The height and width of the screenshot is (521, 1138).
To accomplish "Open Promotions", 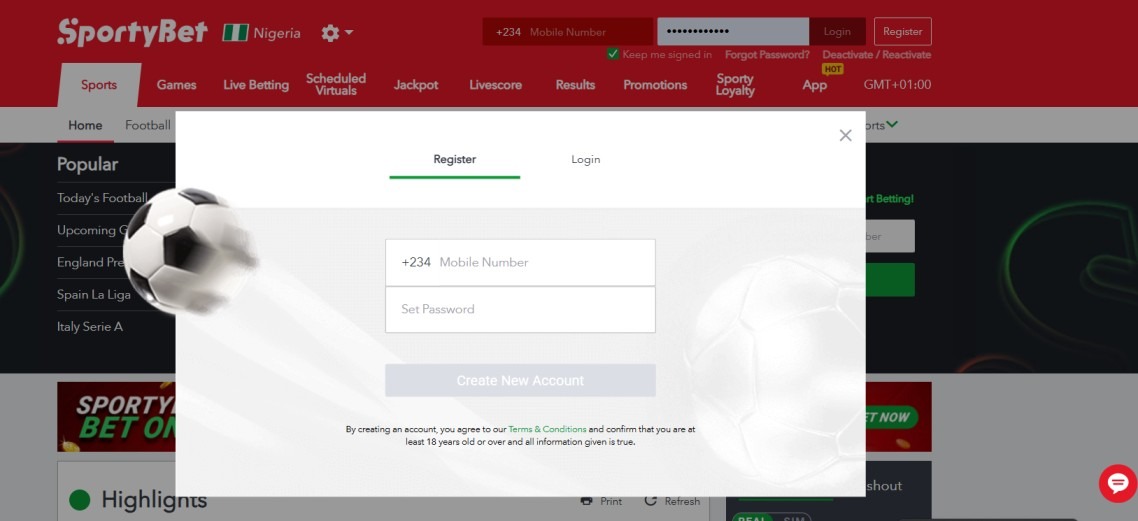I will [x=655, y=85].
